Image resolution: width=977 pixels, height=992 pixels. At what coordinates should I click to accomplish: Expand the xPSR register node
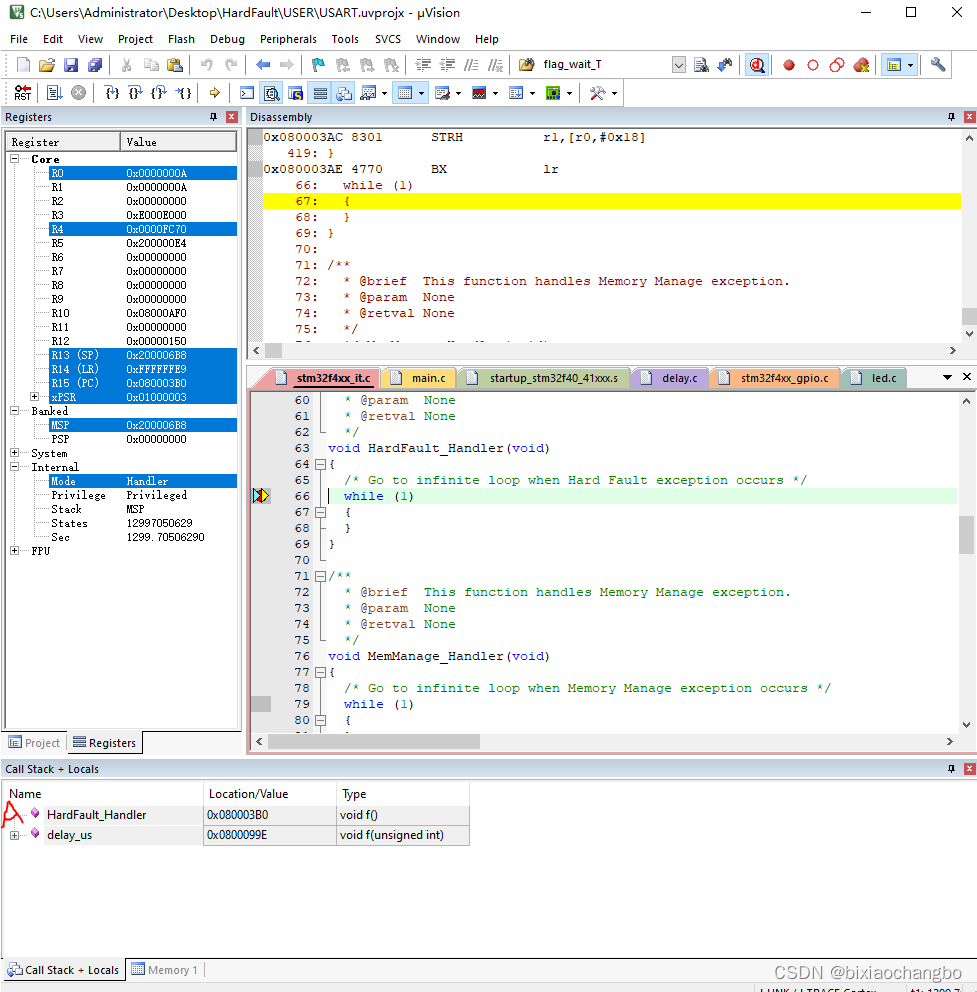click(x=35, y=397)
